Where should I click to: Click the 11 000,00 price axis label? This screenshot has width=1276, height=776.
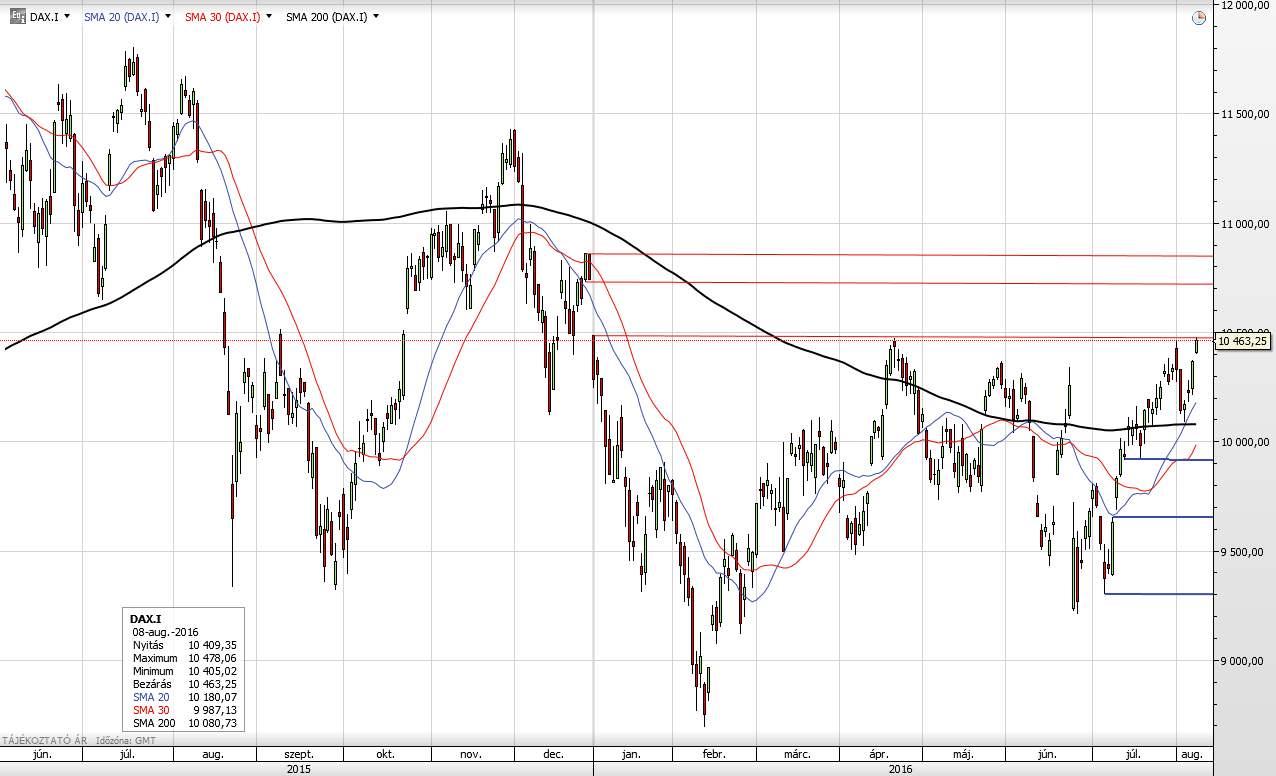point(1245,223)
